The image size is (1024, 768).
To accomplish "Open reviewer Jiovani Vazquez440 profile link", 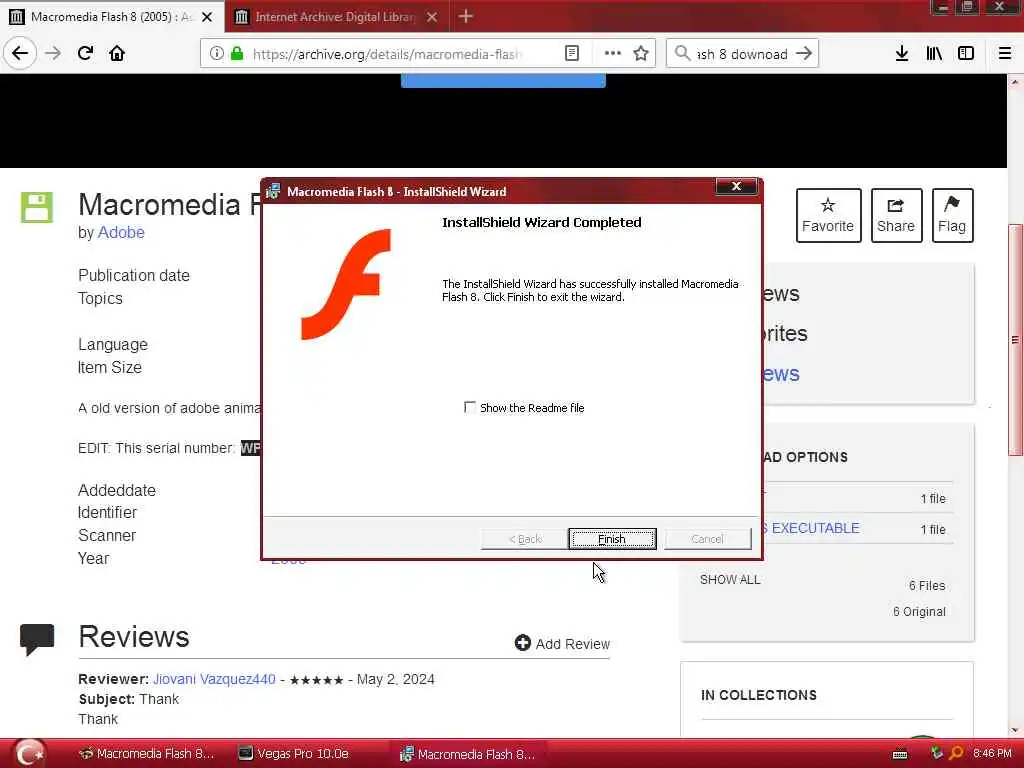I will pyautogui.click(x=214, y=679).
